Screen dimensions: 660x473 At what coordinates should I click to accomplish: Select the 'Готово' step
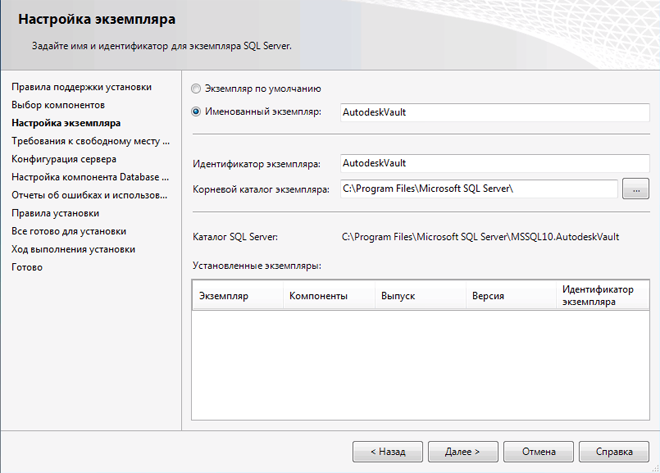coord(27,268)
